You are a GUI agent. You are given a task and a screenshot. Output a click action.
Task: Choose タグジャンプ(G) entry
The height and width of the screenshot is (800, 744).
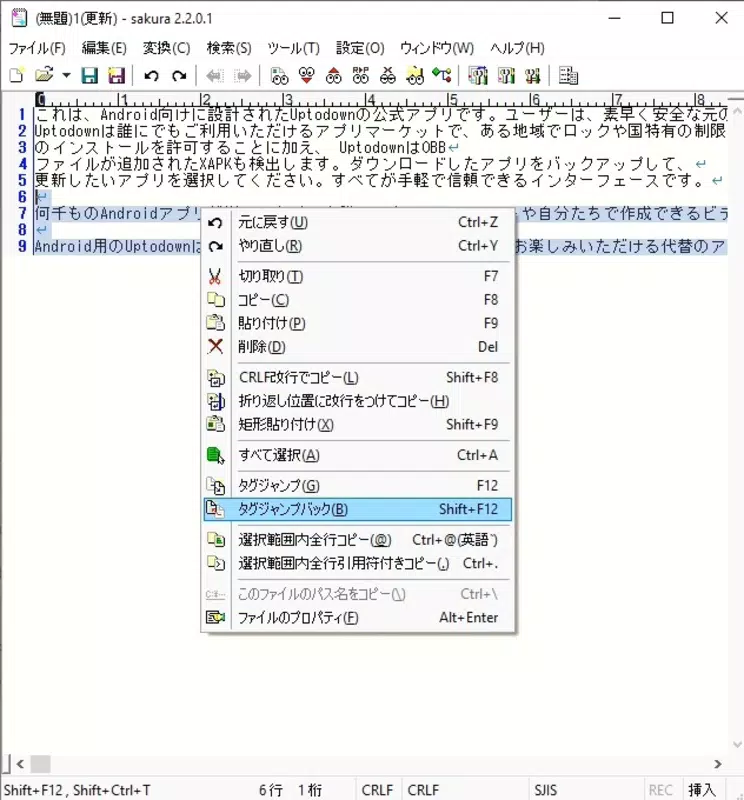click(357, 486)
